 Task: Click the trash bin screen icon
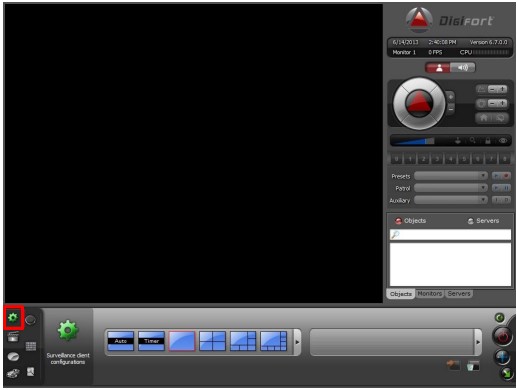[x=473, y=366]
